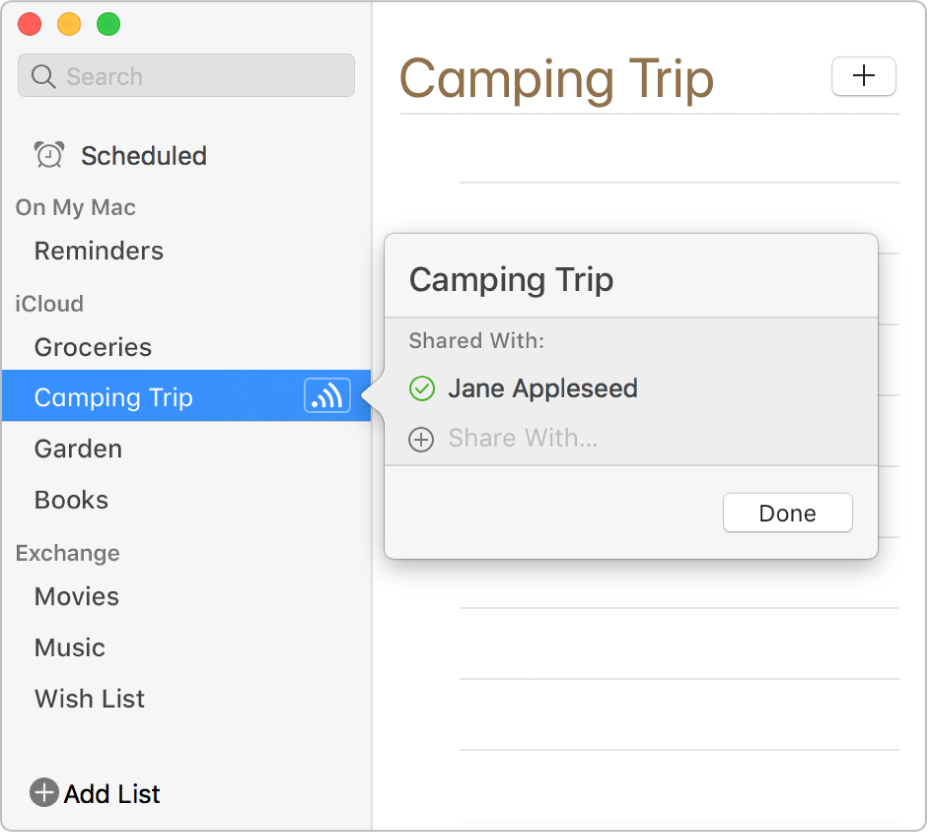
Task: Click the magnifying glass in the search field
Action: click(x=44, y=75)
